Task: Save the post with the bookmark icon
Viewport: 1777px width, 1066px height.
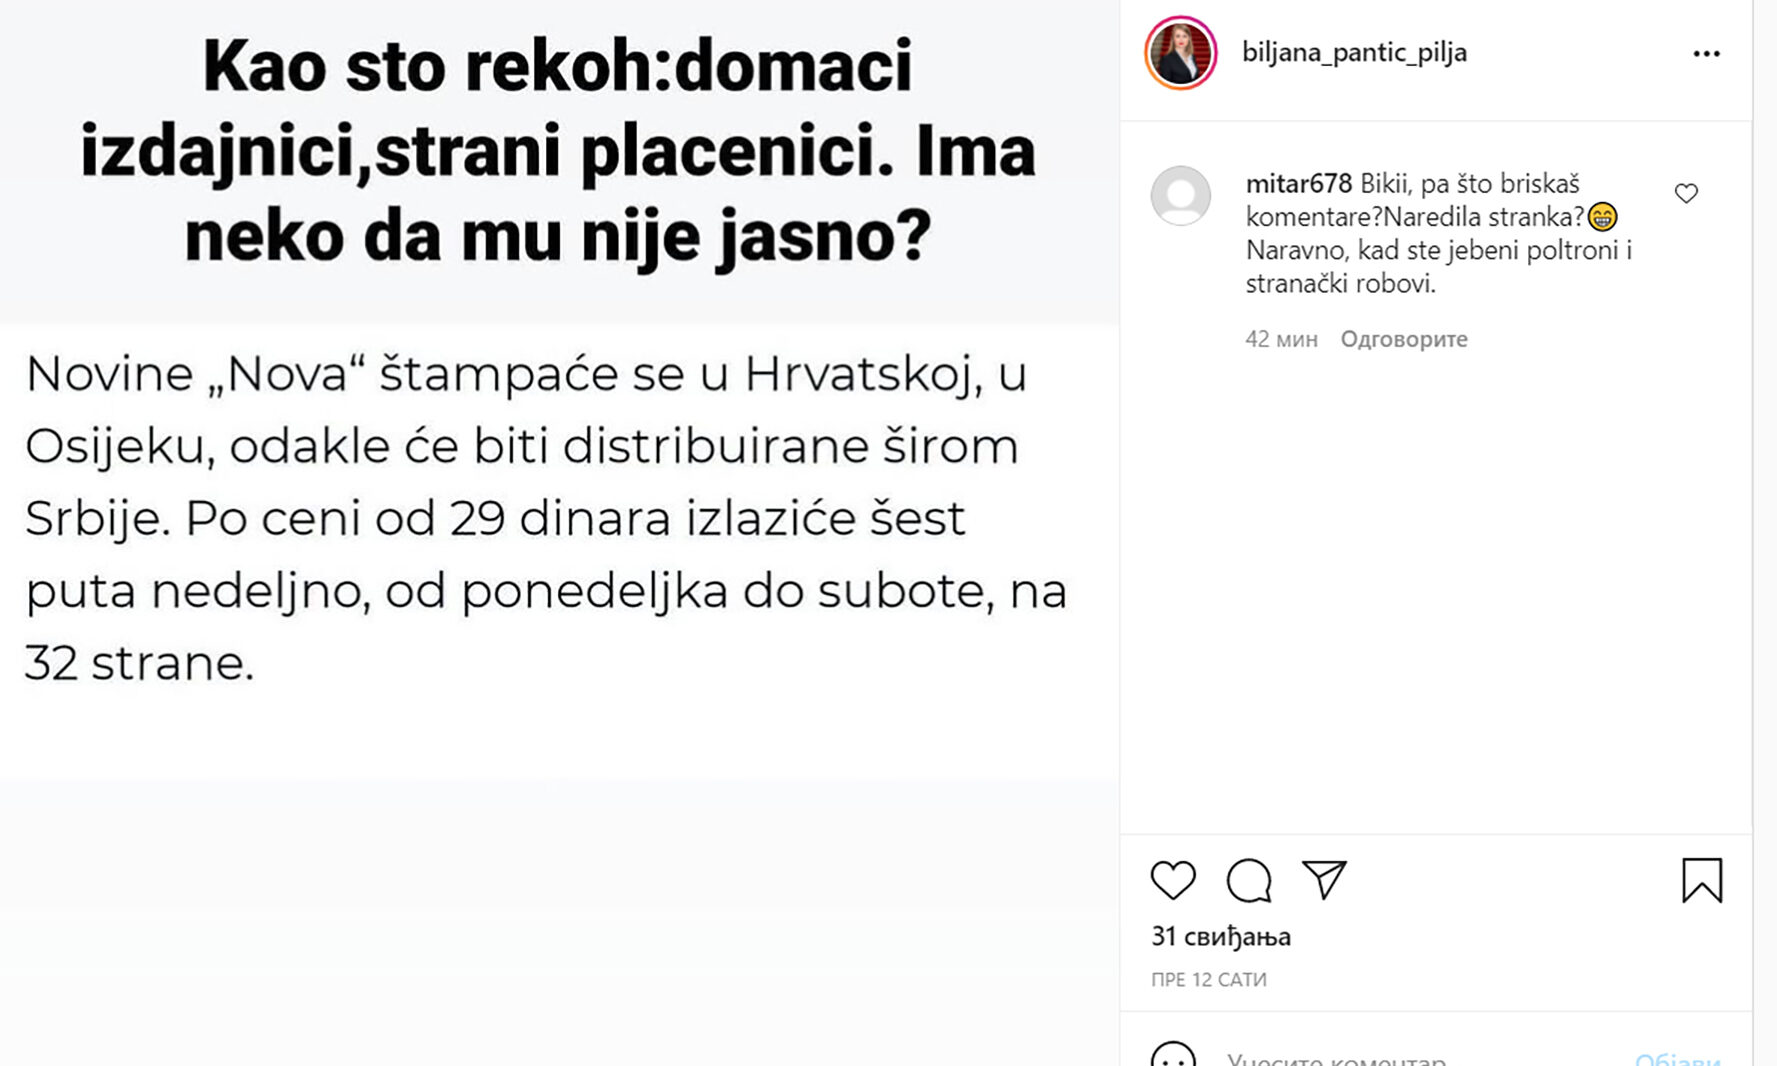Action: coord(1701,880)
